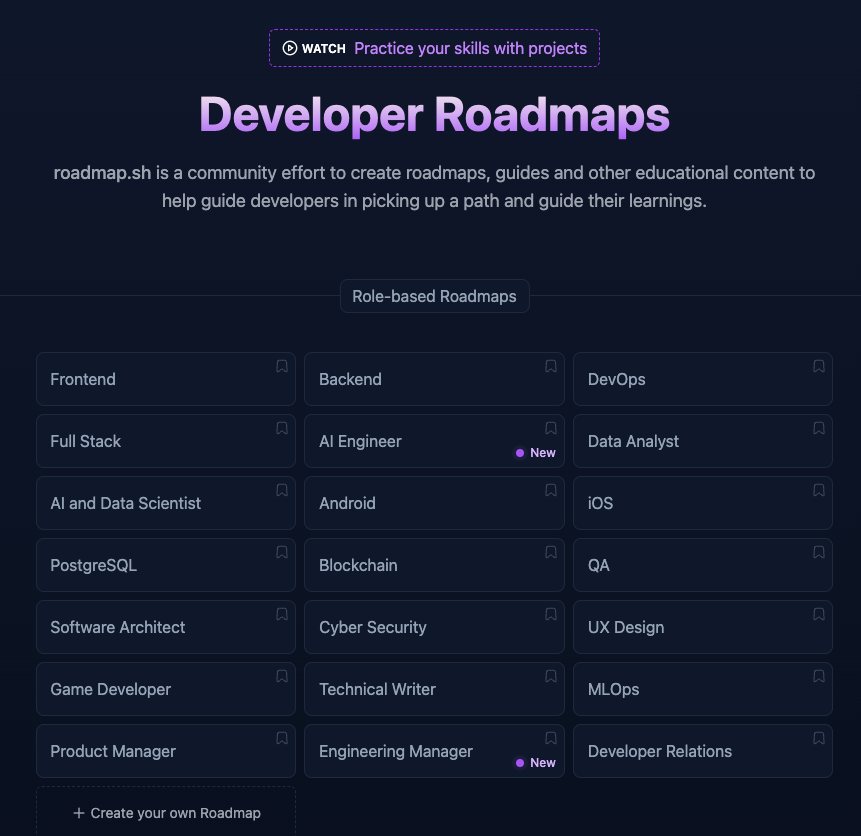The width and height of the screenshot is (861, 836).
Task: Bookmark the Blockchain roadmap
Action: 551,553
